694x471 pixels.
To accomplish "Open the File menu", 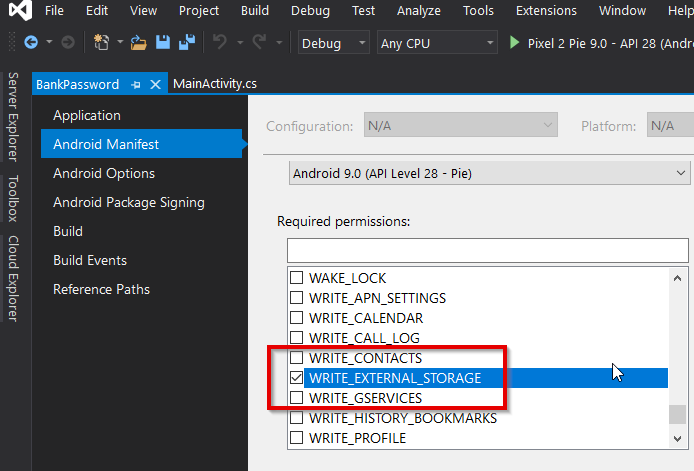I will click(x=54, y=10).
